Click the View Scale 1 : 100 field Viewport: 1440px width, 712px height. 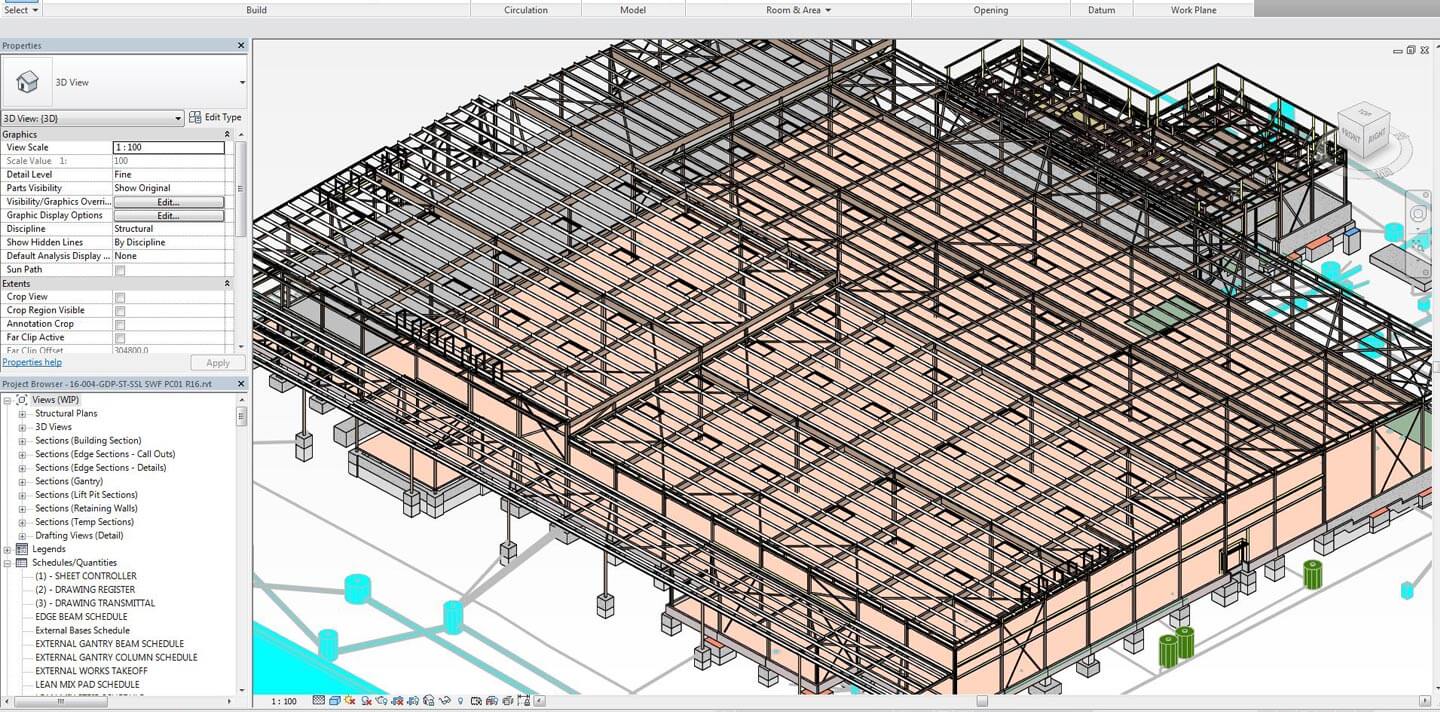coord(168,148)
